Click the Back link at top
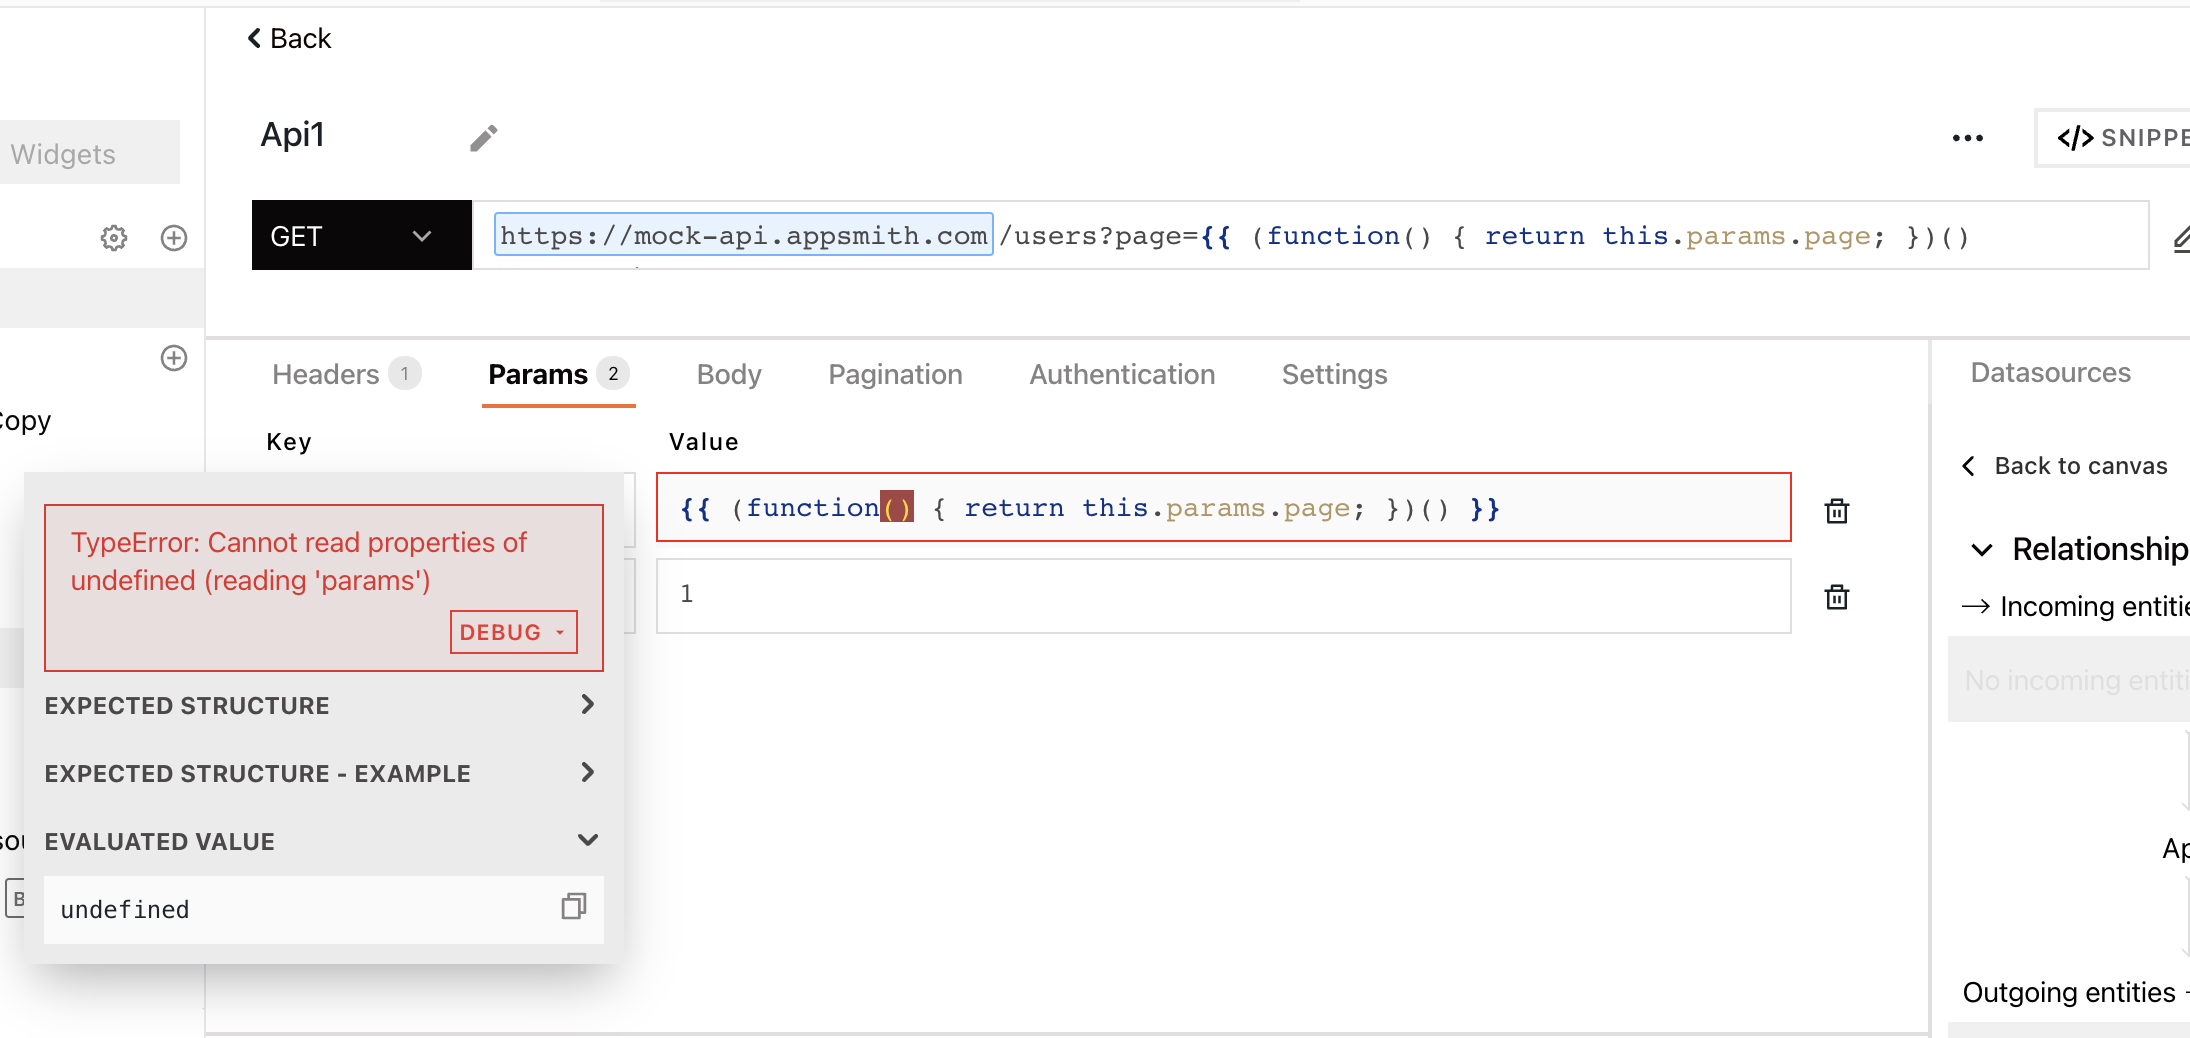Screen dimensions: 2190x1038 pyautogui.click(x=289, y=38)
